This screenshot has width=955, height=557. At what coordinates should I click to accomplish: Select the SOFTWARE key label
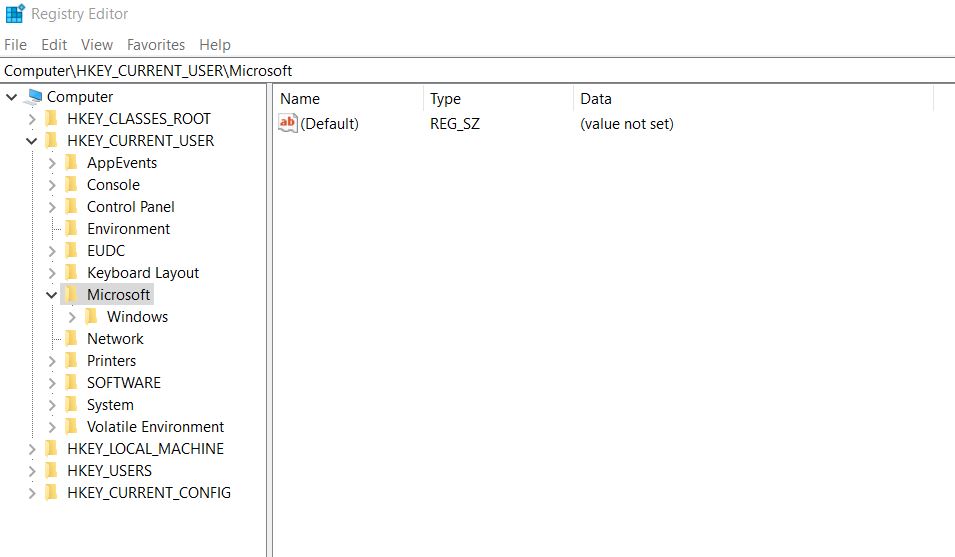(x=124, y=383)
